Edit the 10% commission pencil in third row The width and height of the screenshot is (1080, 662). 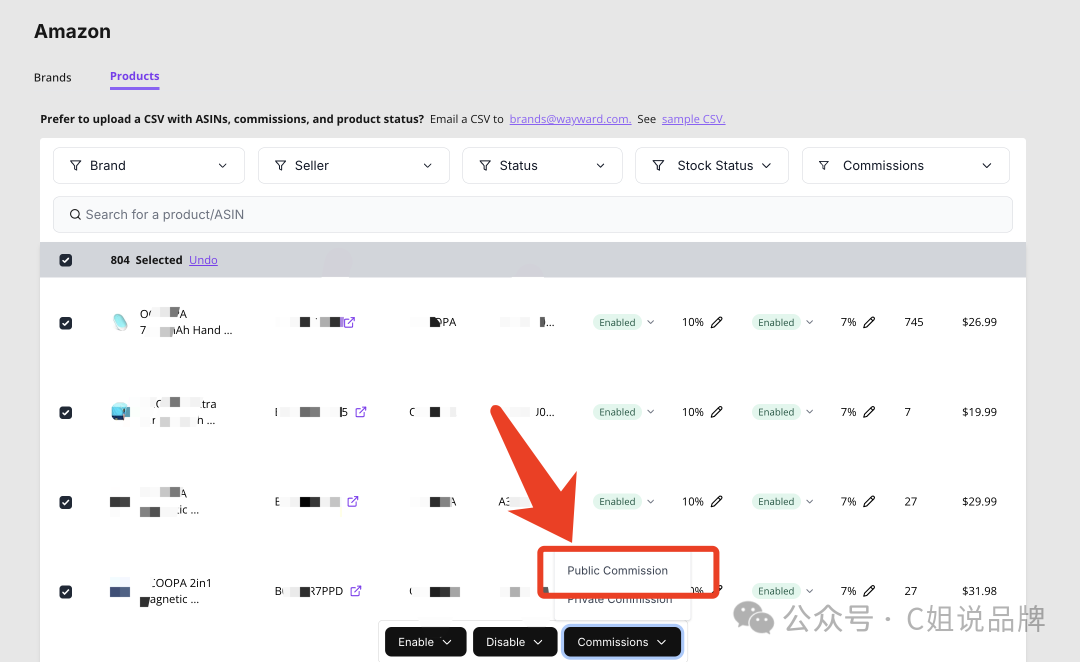716,502
